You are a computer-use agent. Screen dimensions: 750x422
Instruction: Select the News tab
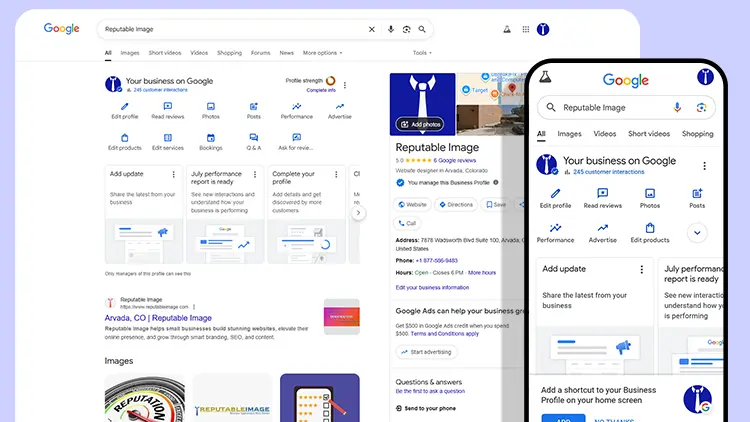click(x=287, y=53)
